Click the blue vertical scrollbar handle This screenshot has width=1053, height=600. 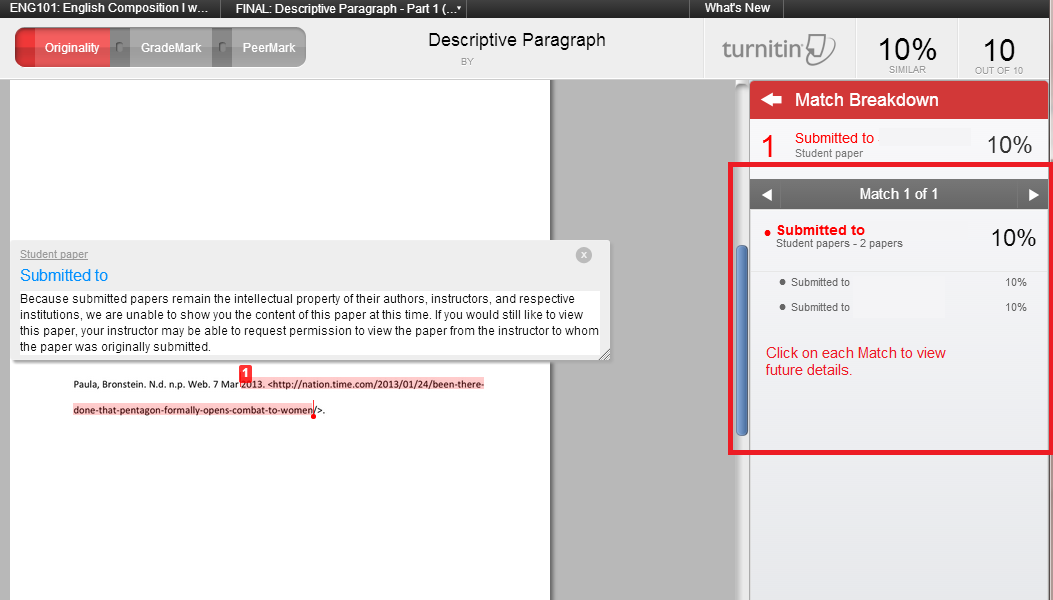(x=742, y=340)
